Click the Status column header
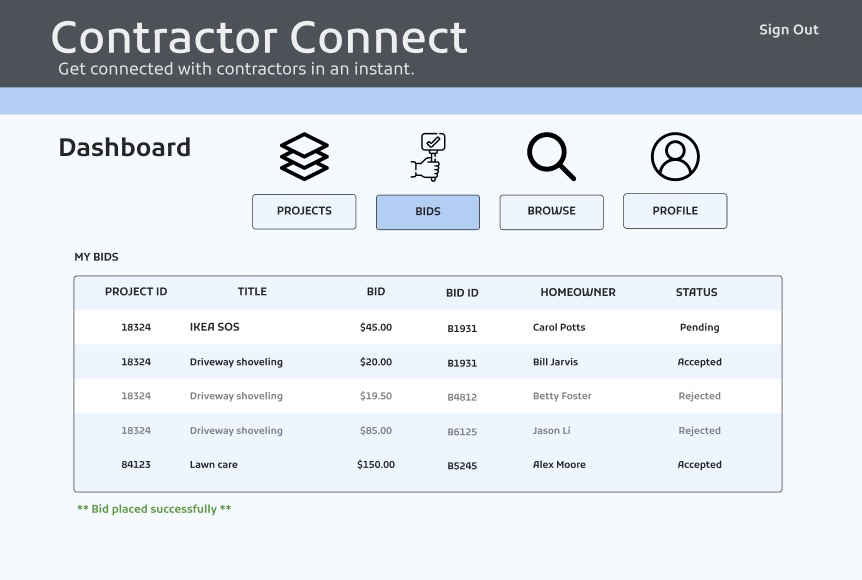The height and width of the screenshot is (580, 862). click(696, 292)
